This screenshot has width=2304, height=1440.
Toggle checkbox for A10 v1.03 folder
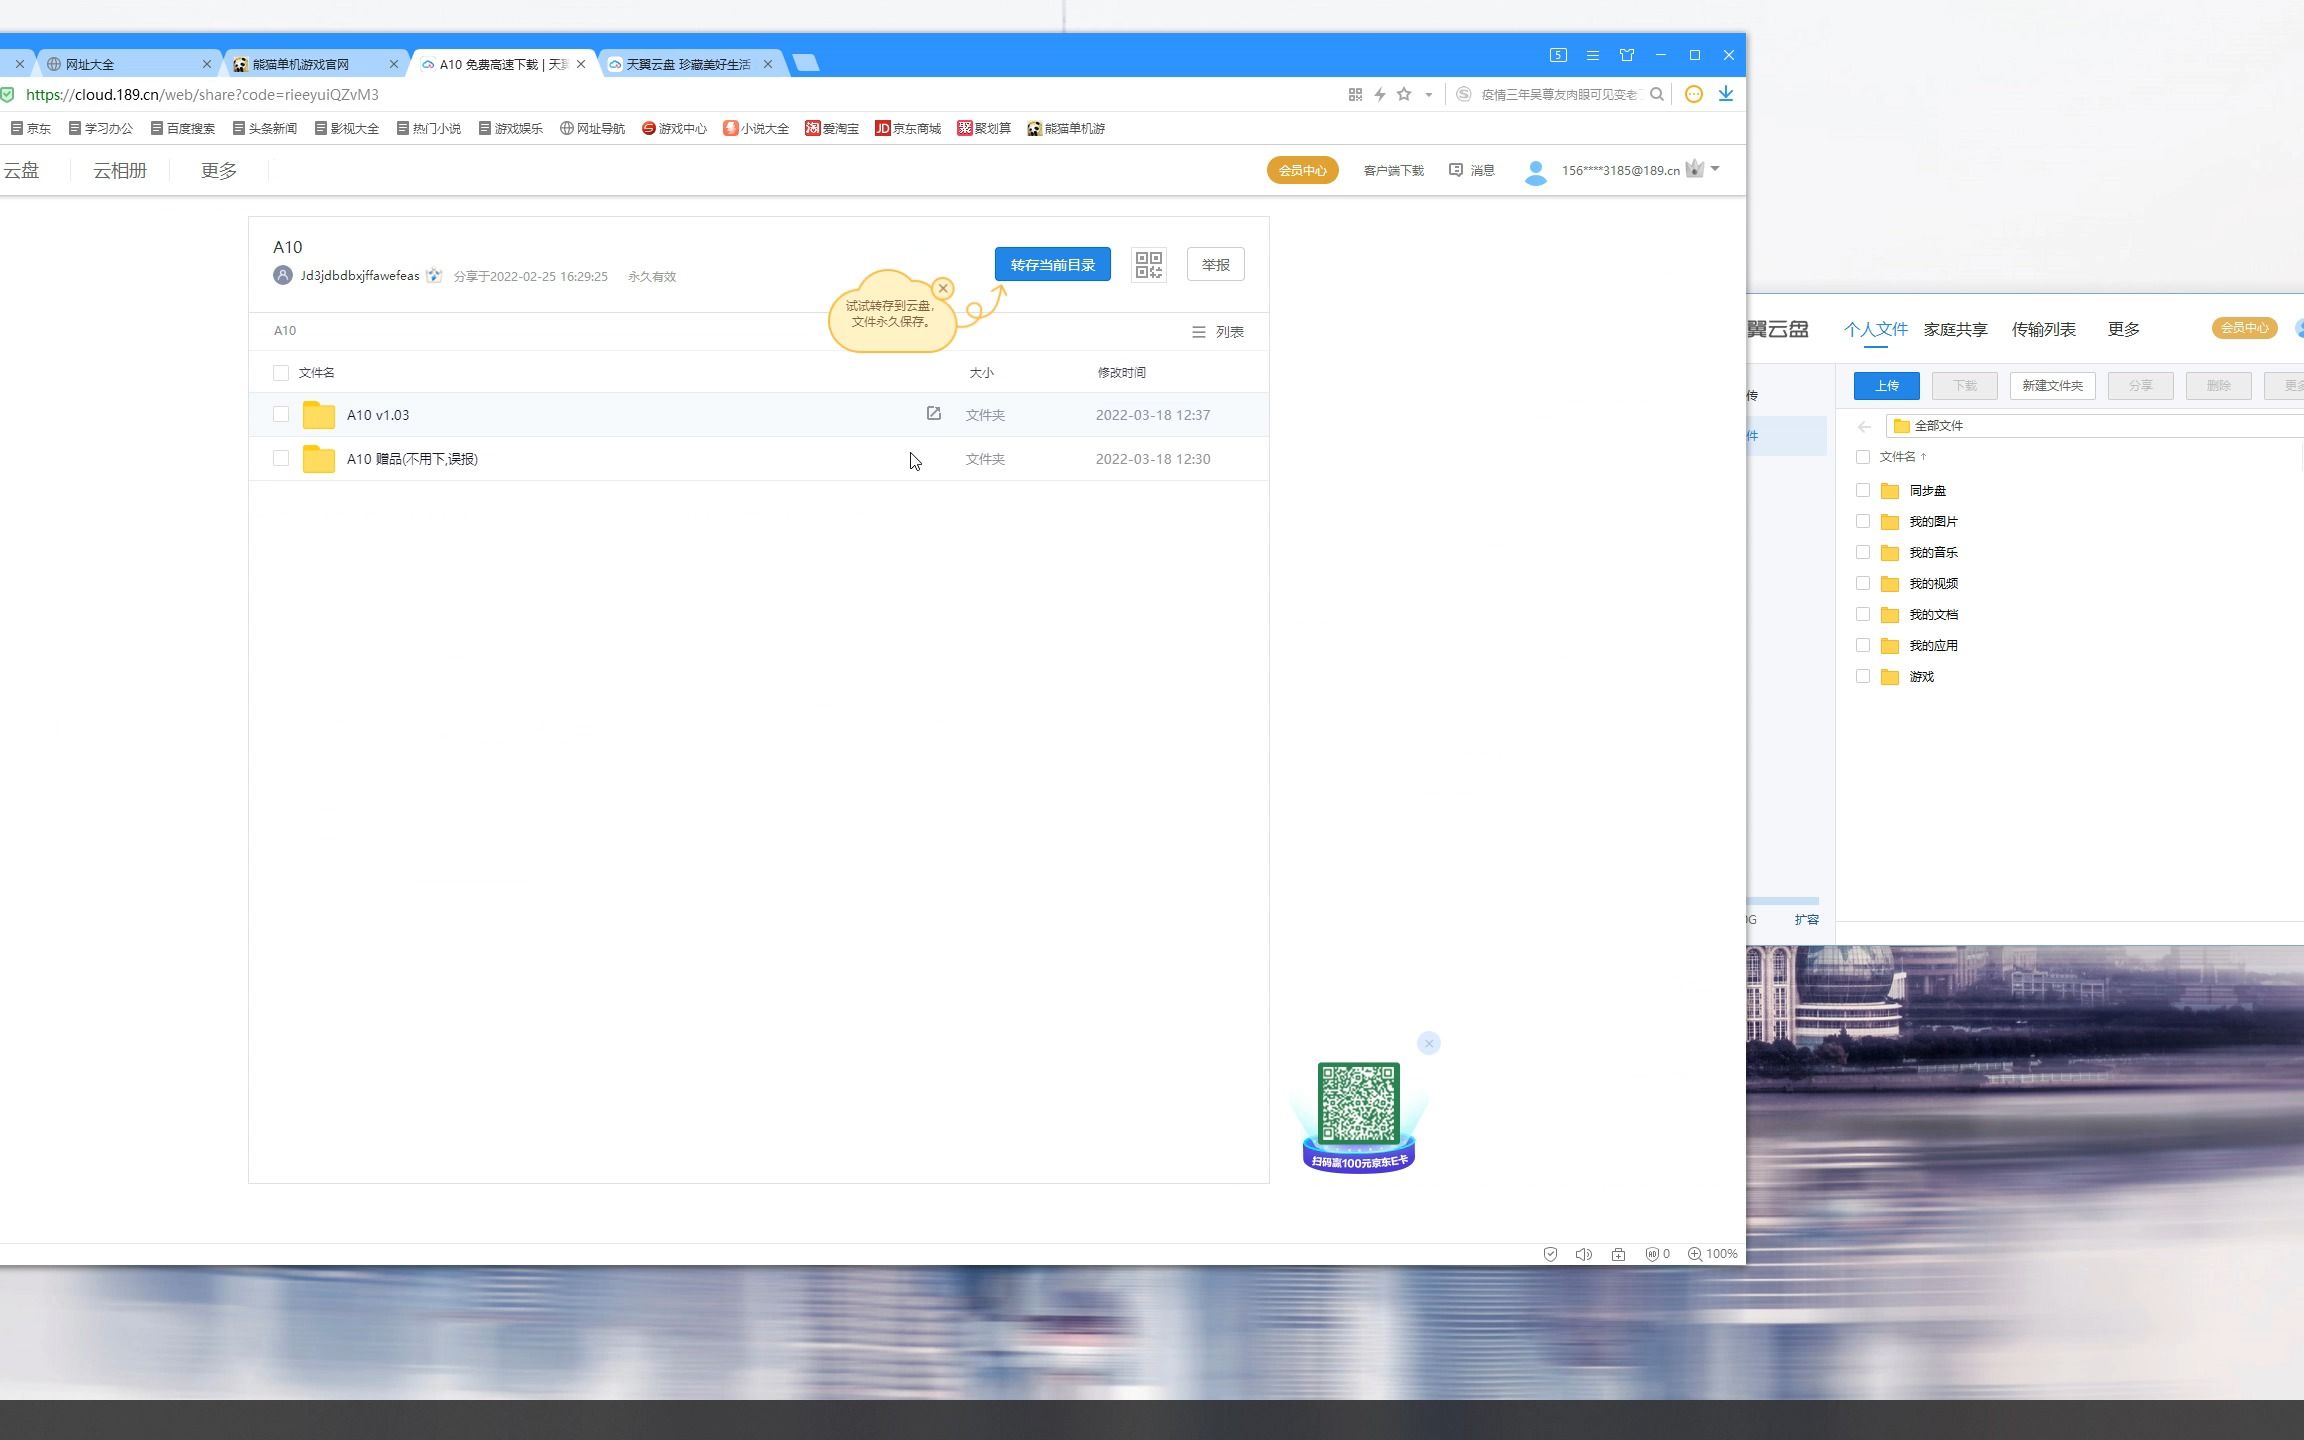280,413
